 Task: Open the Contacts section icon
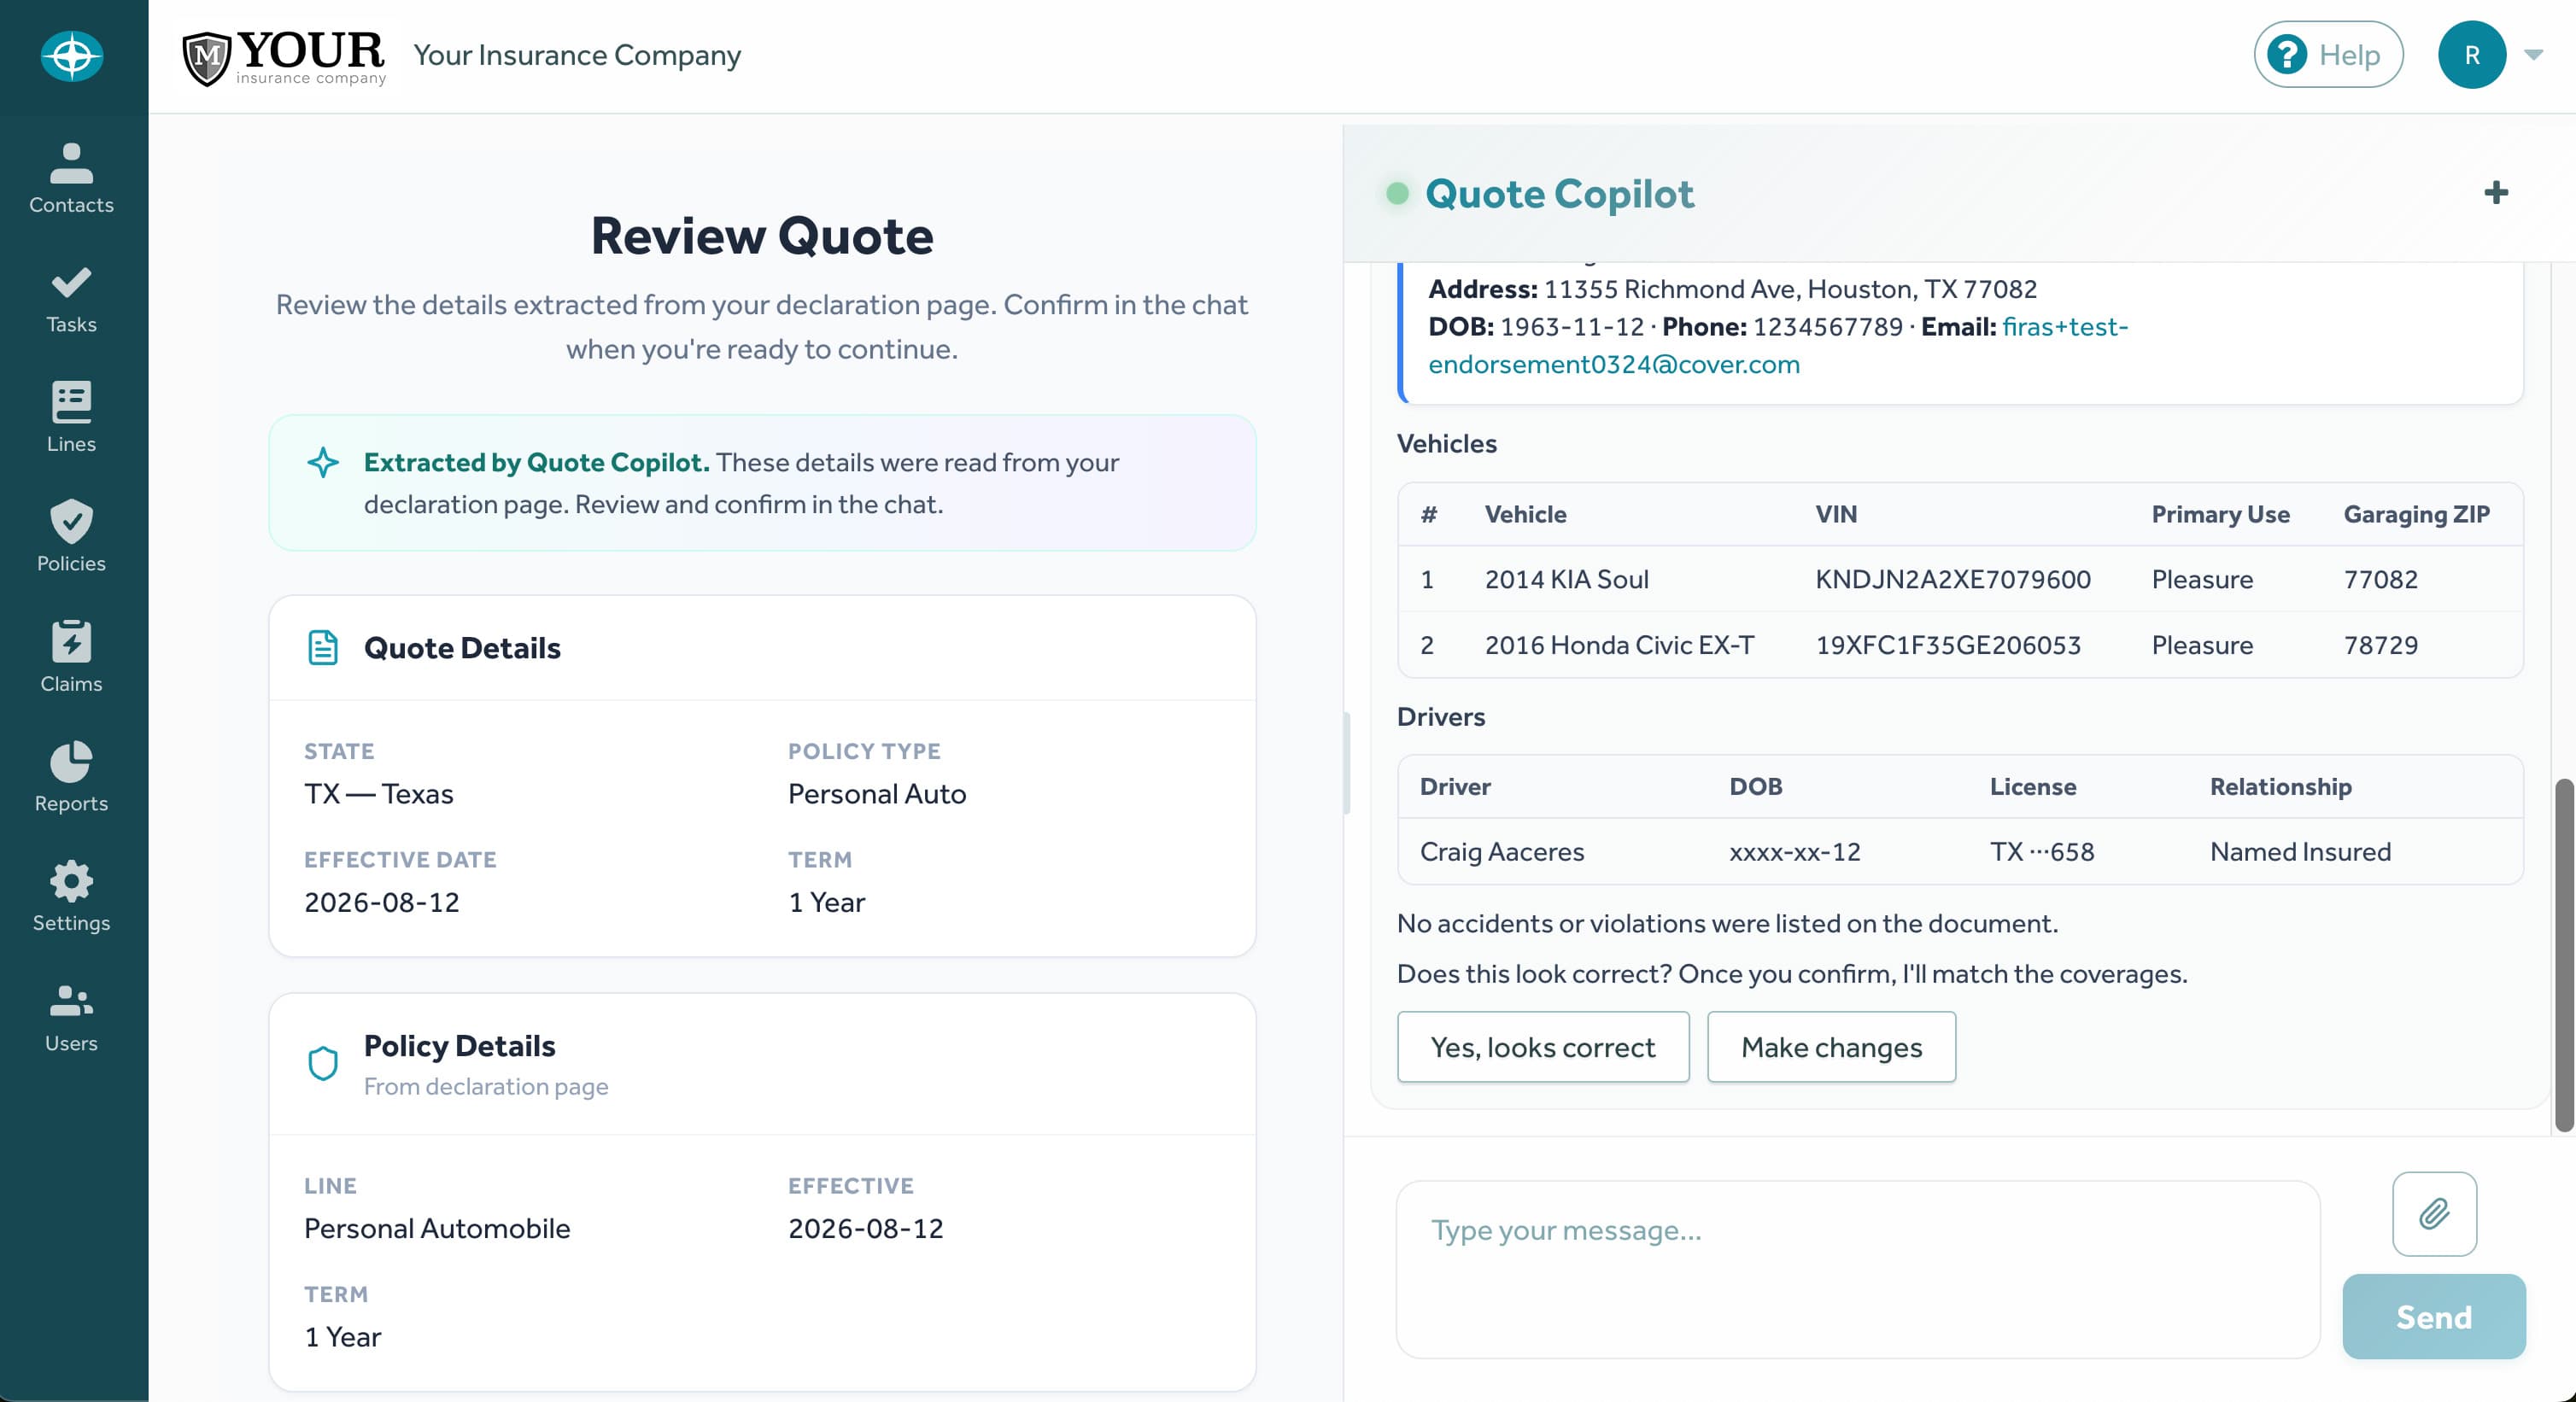pyautogui.click(x=71, y=163)
